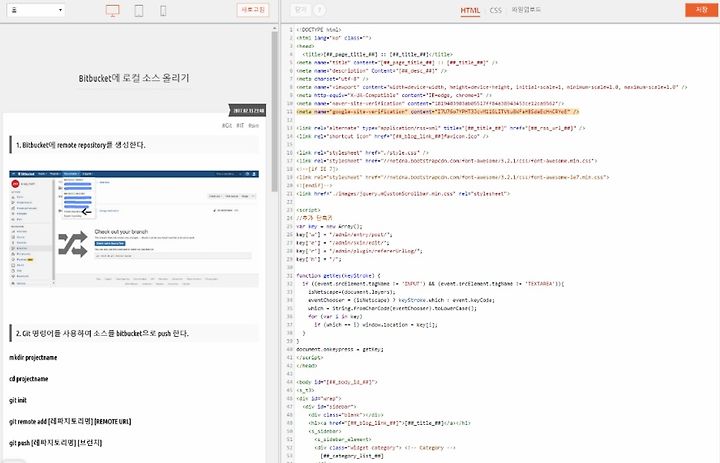Click the preview pane vertical scrollbar
The height and width of the screenshot is (463, 720).
(275, 110)
